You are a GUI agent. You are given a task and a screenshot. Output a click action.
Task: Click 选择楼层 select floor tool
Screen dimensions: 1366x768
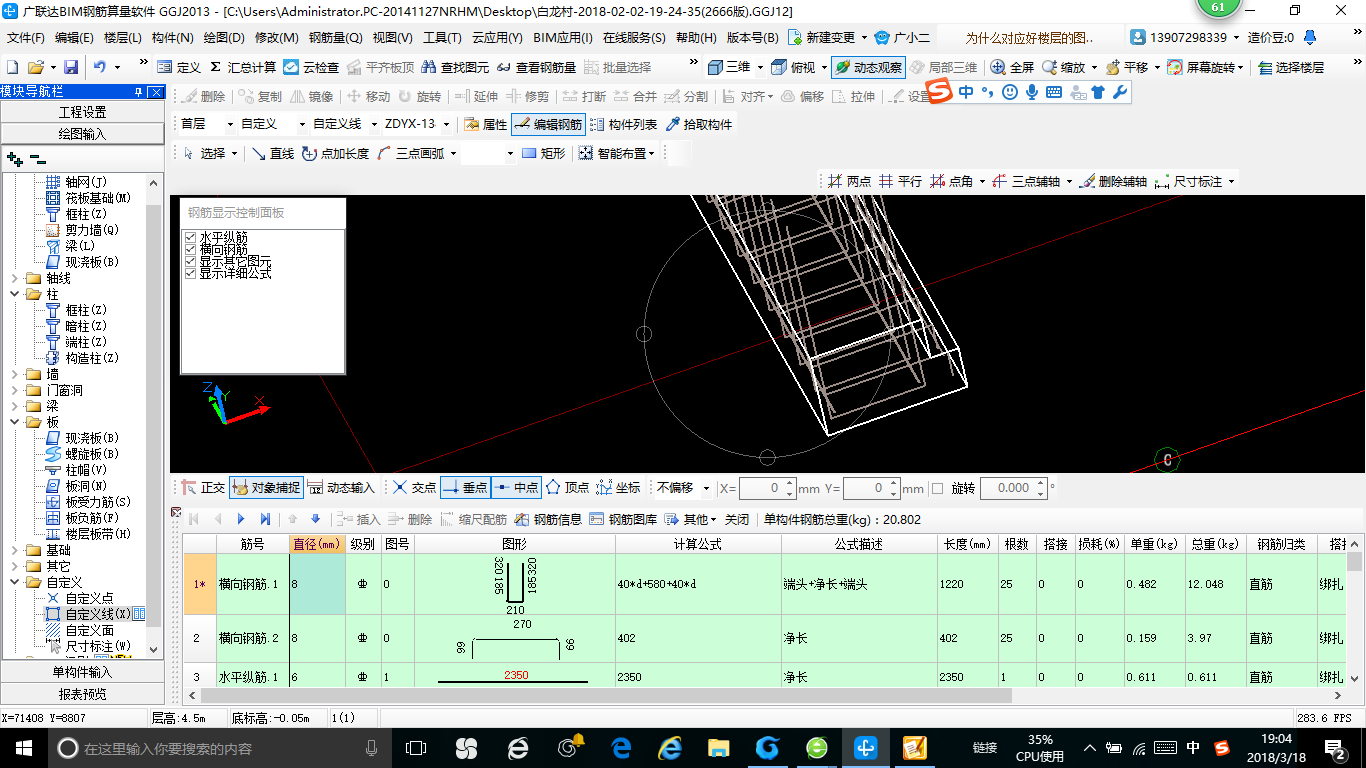(x=1291, y=67)
